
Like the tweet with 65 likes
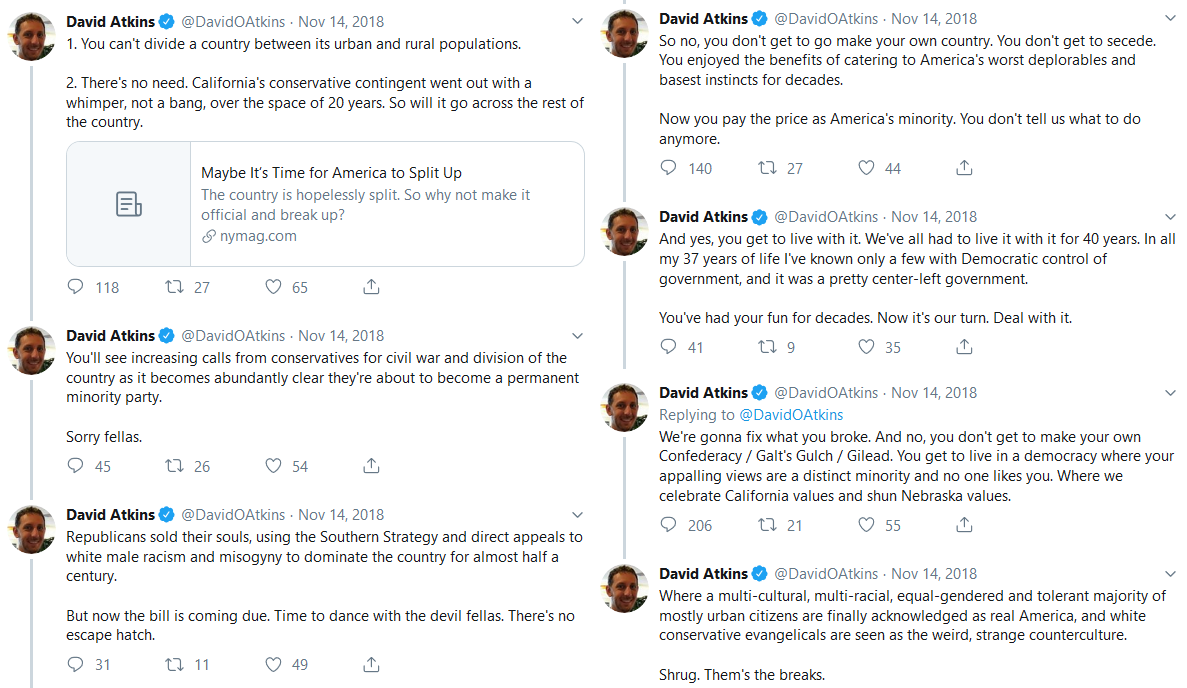(273, 287)
